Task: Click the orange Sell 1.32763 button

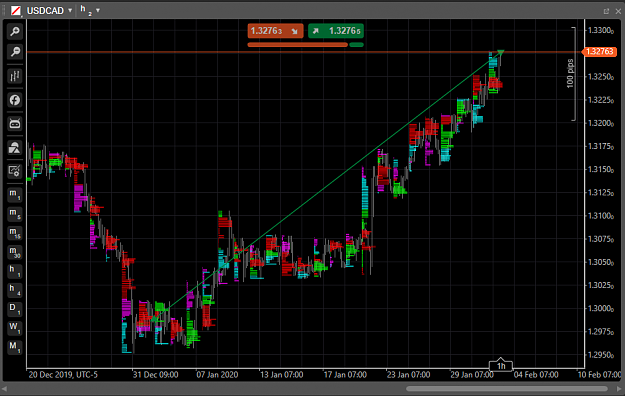Action: click(x=275, y=31)
